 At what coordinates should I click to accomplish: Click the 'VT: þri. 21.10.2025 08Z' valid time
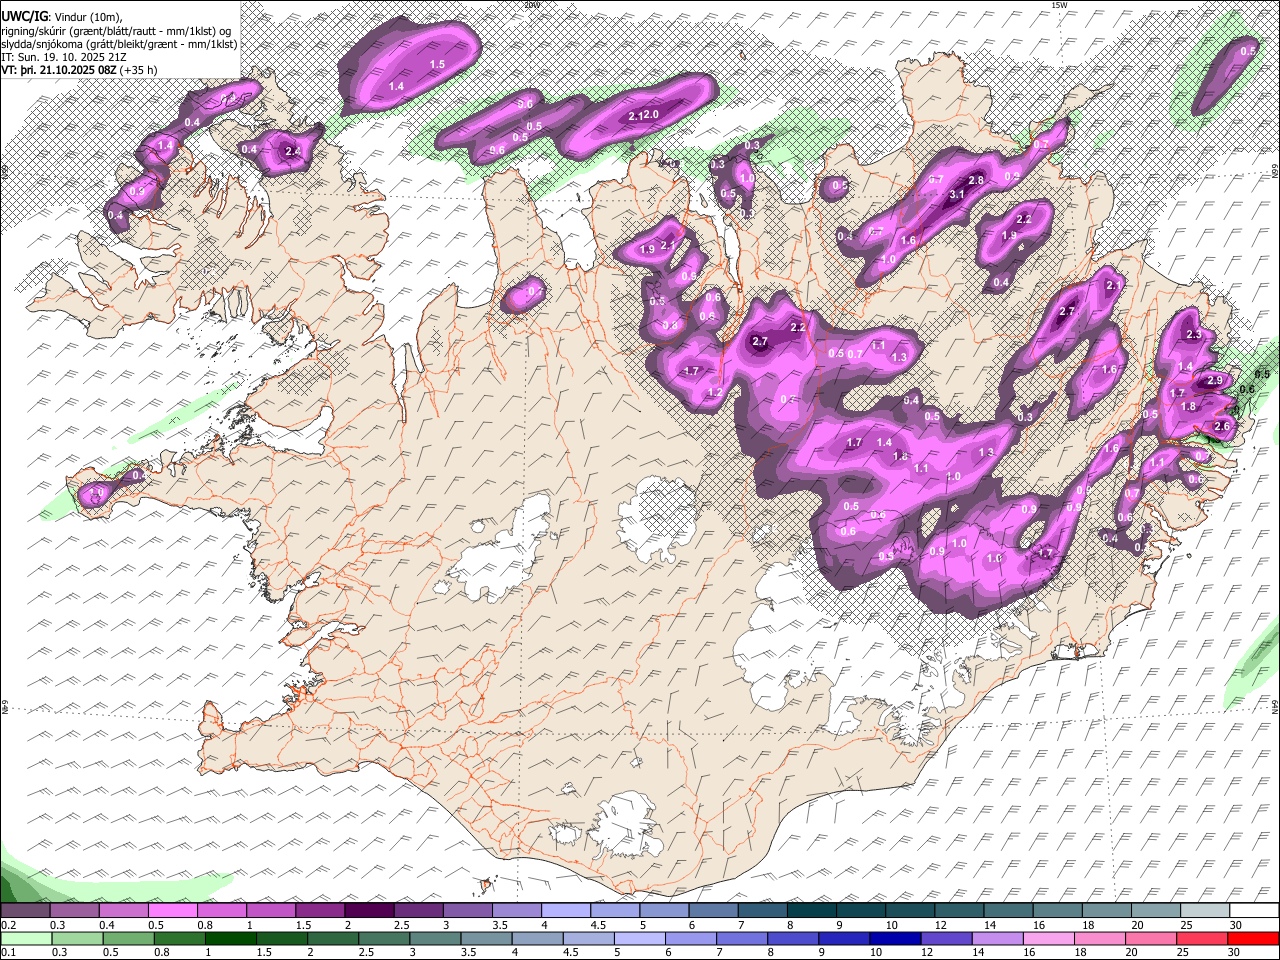coord(59,72)
